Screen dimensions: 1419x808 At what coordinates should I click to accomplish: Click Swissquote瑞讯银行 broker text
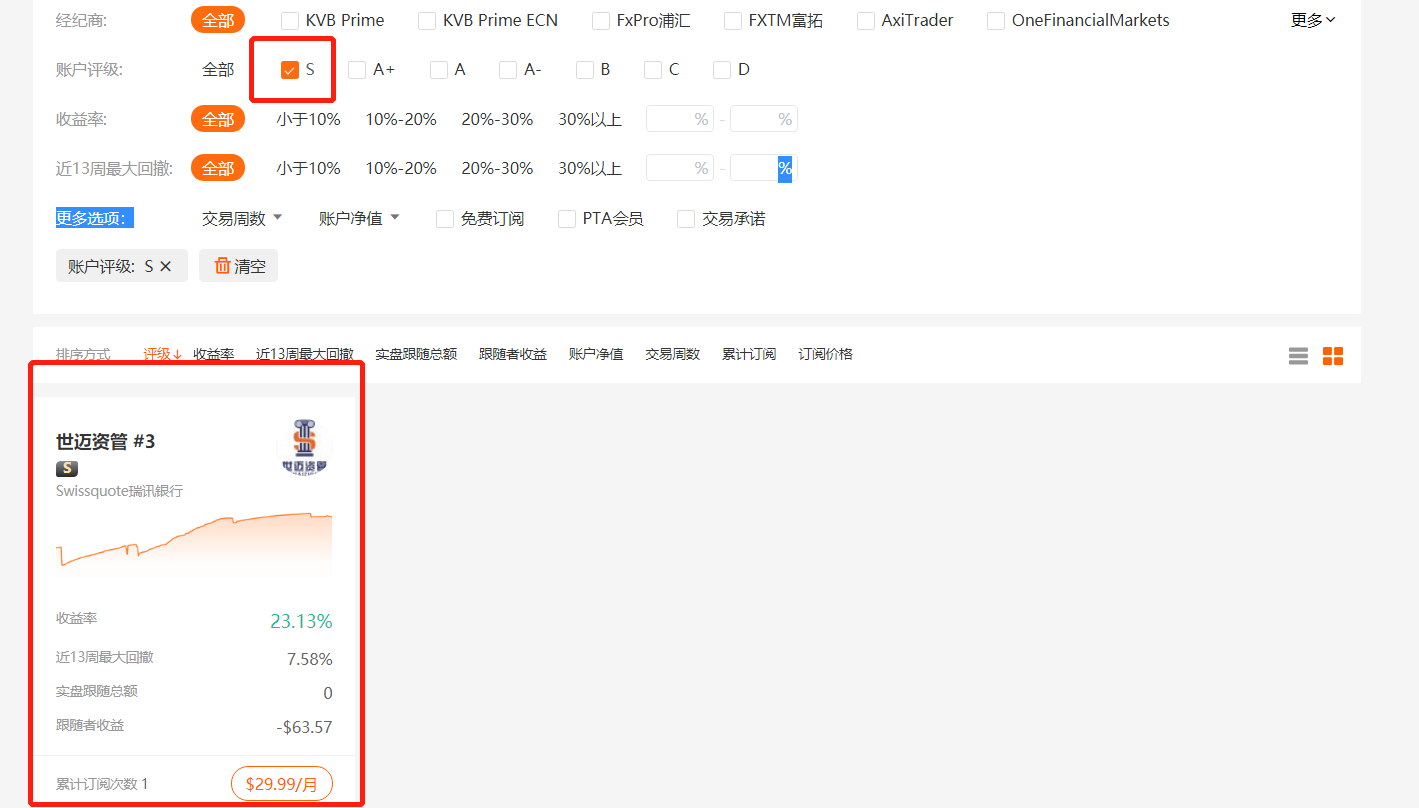click(120, 491)
